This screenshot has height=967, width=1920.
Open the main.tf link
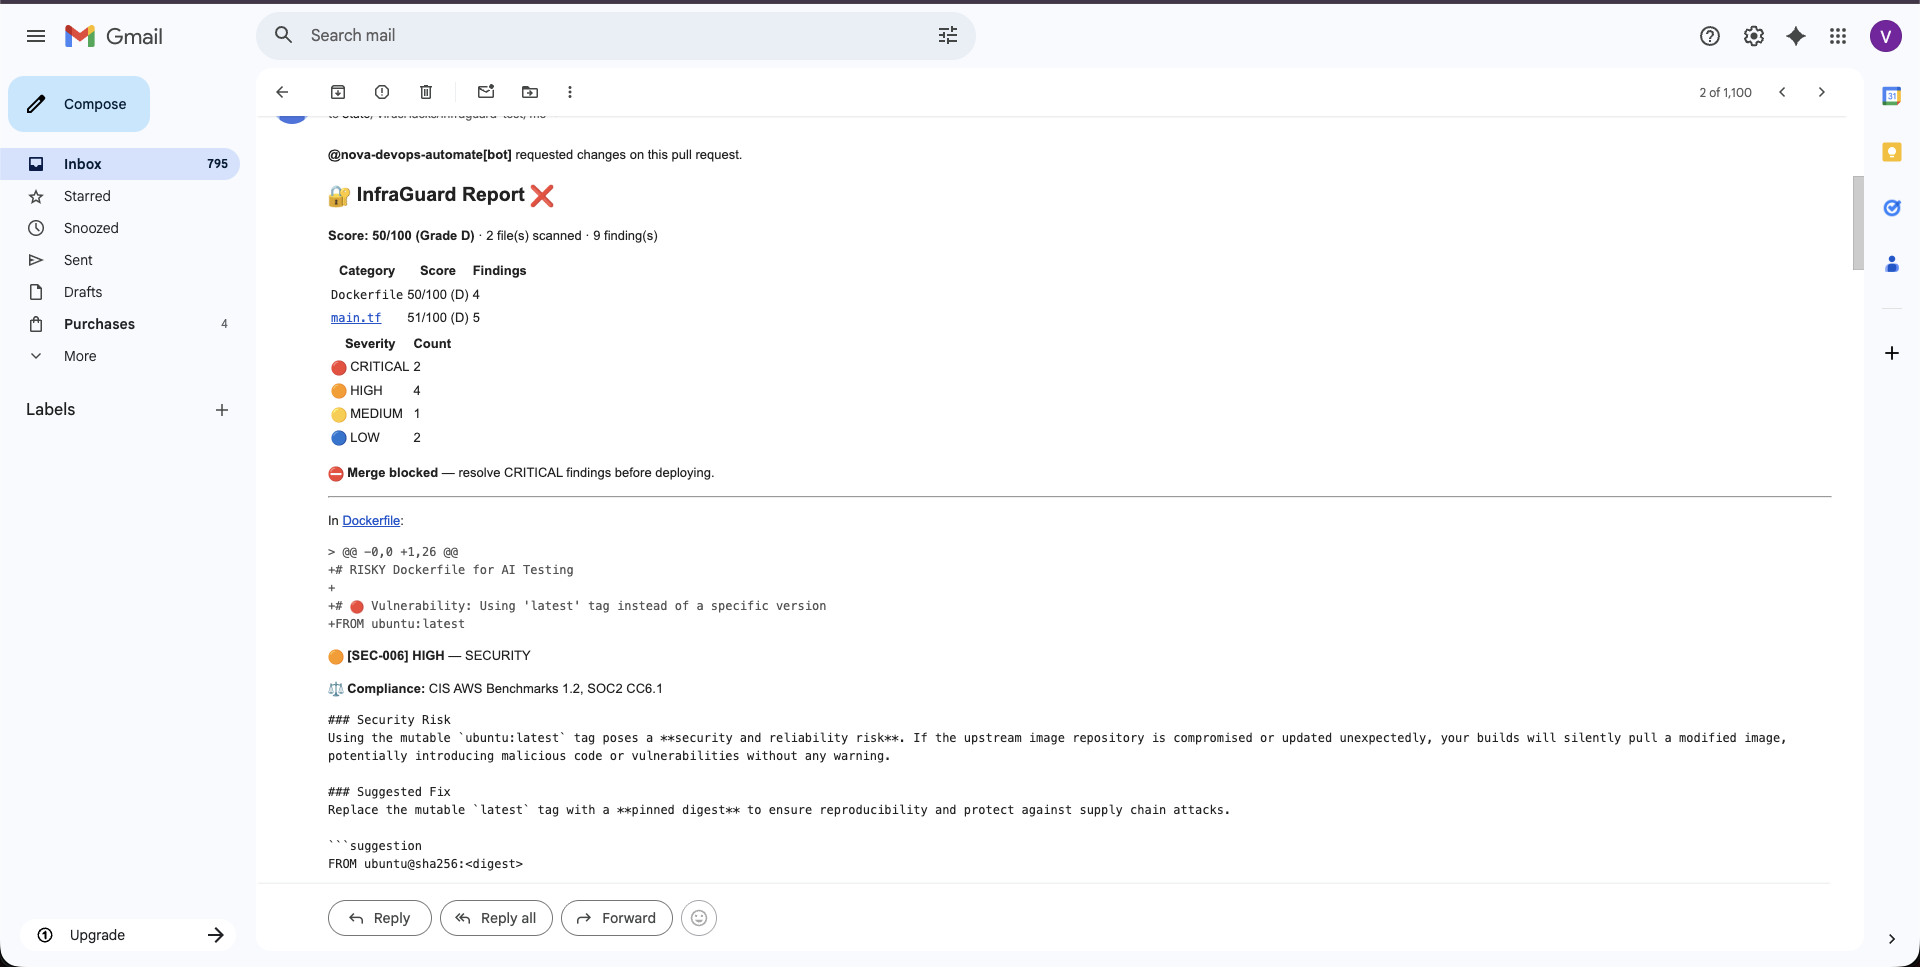[x=356, y=318]
